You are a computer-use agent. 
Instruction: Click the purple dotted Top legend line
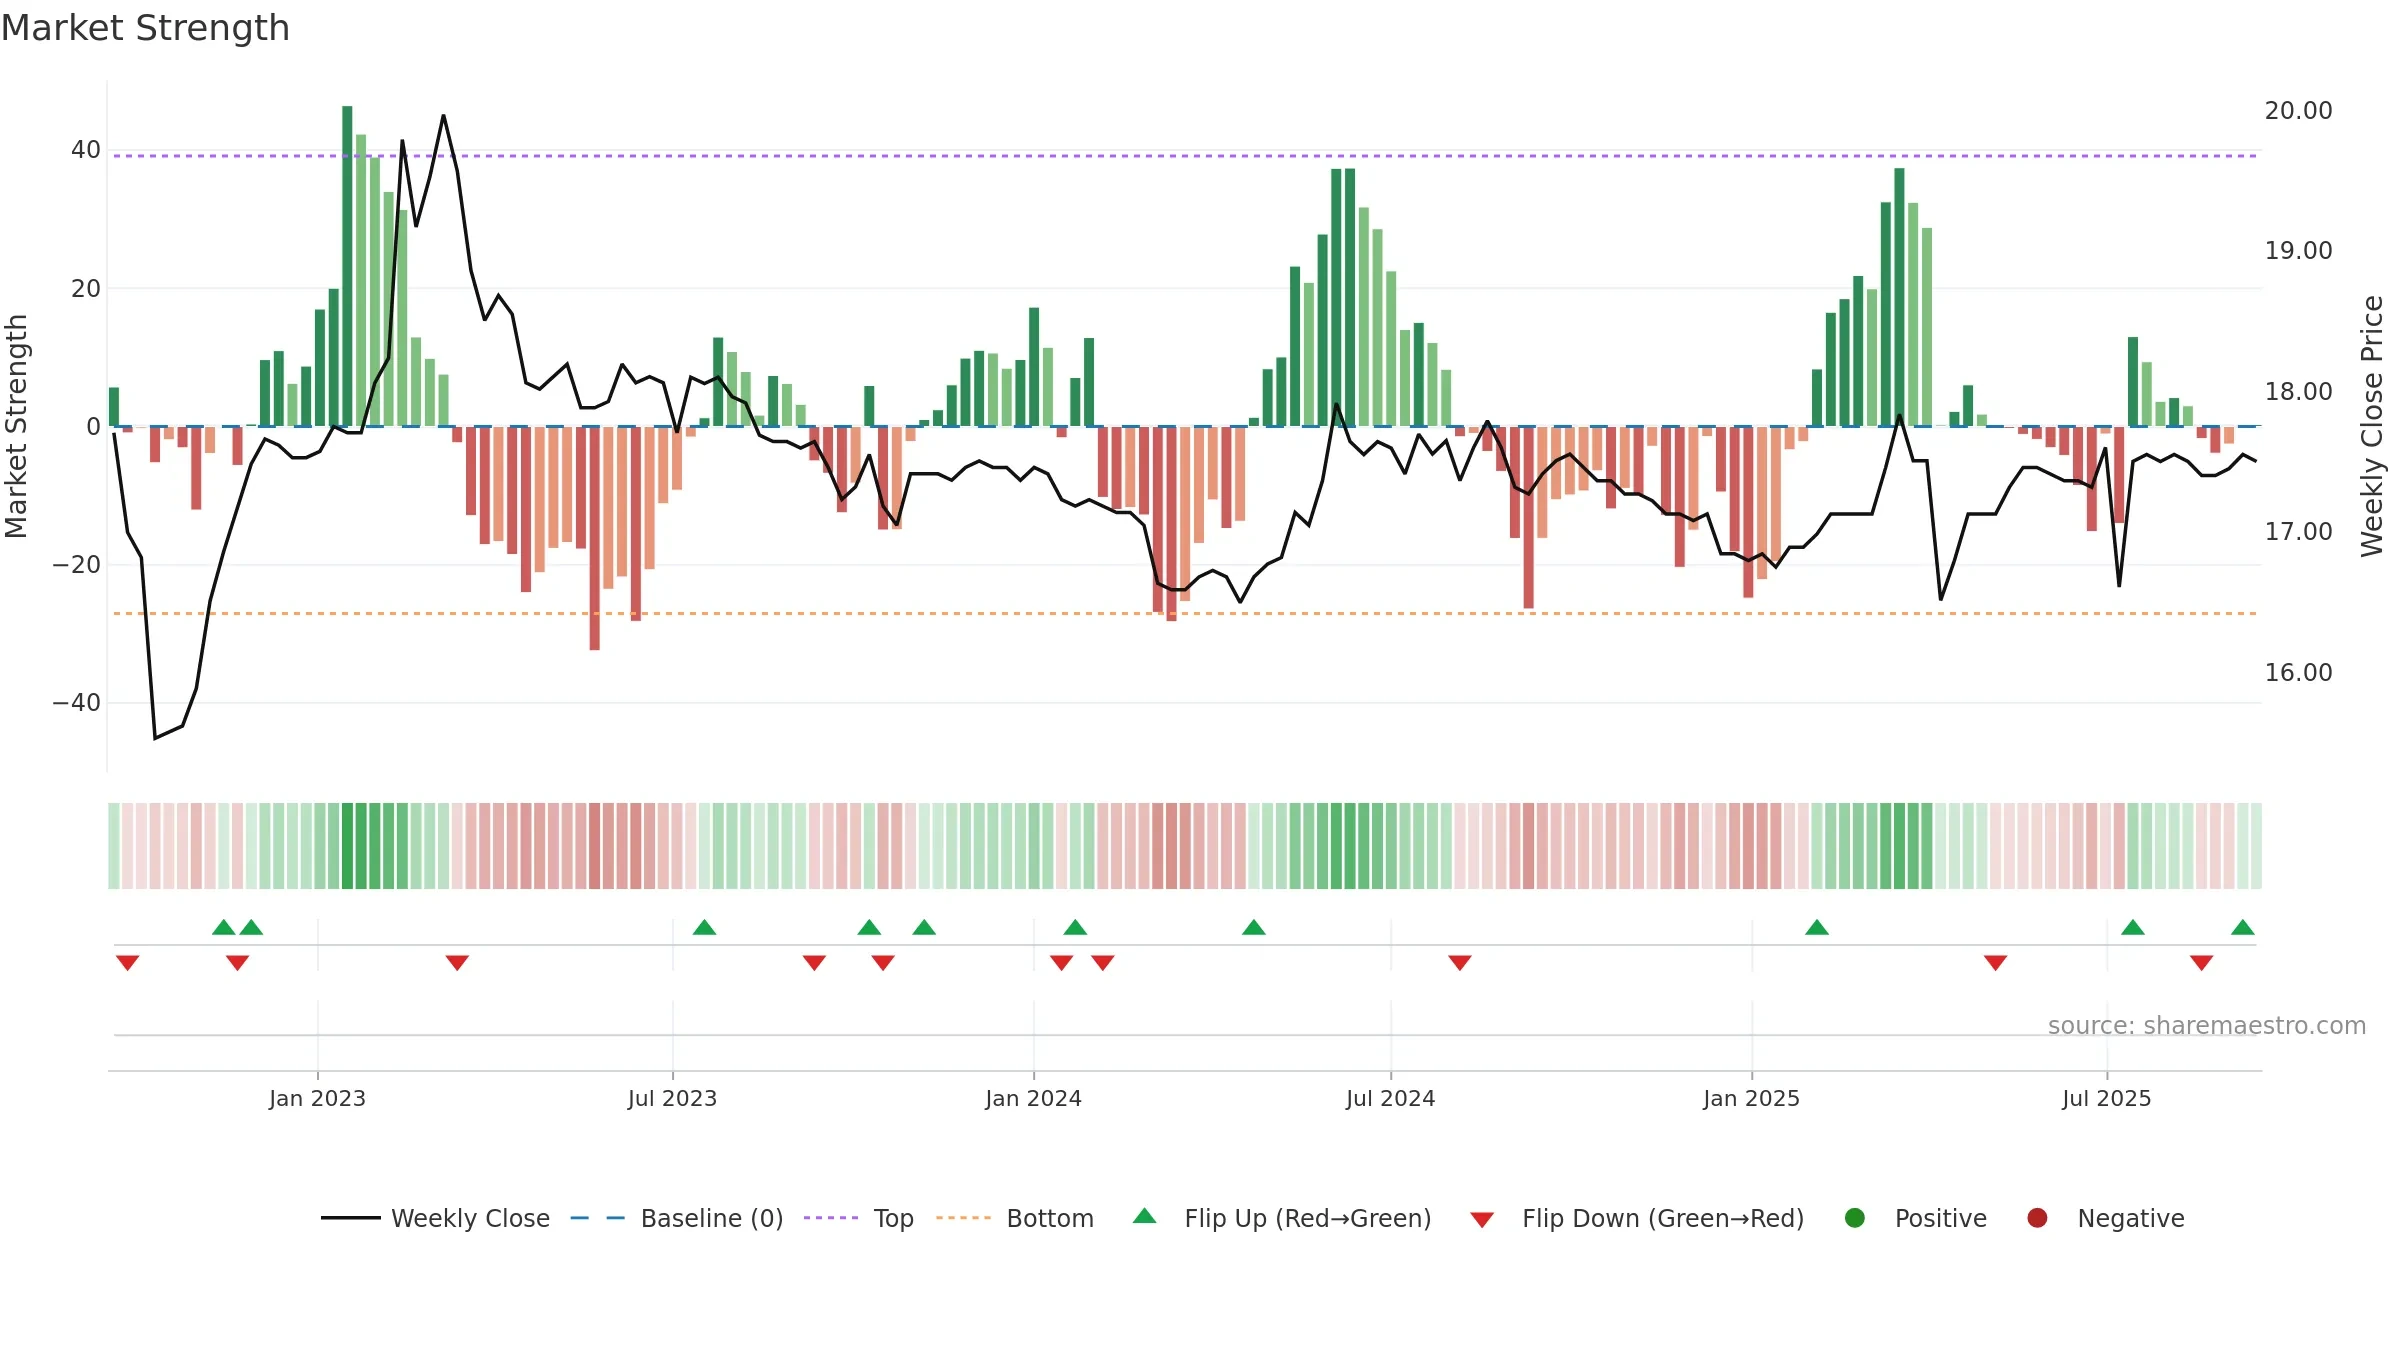point(831,1218)
